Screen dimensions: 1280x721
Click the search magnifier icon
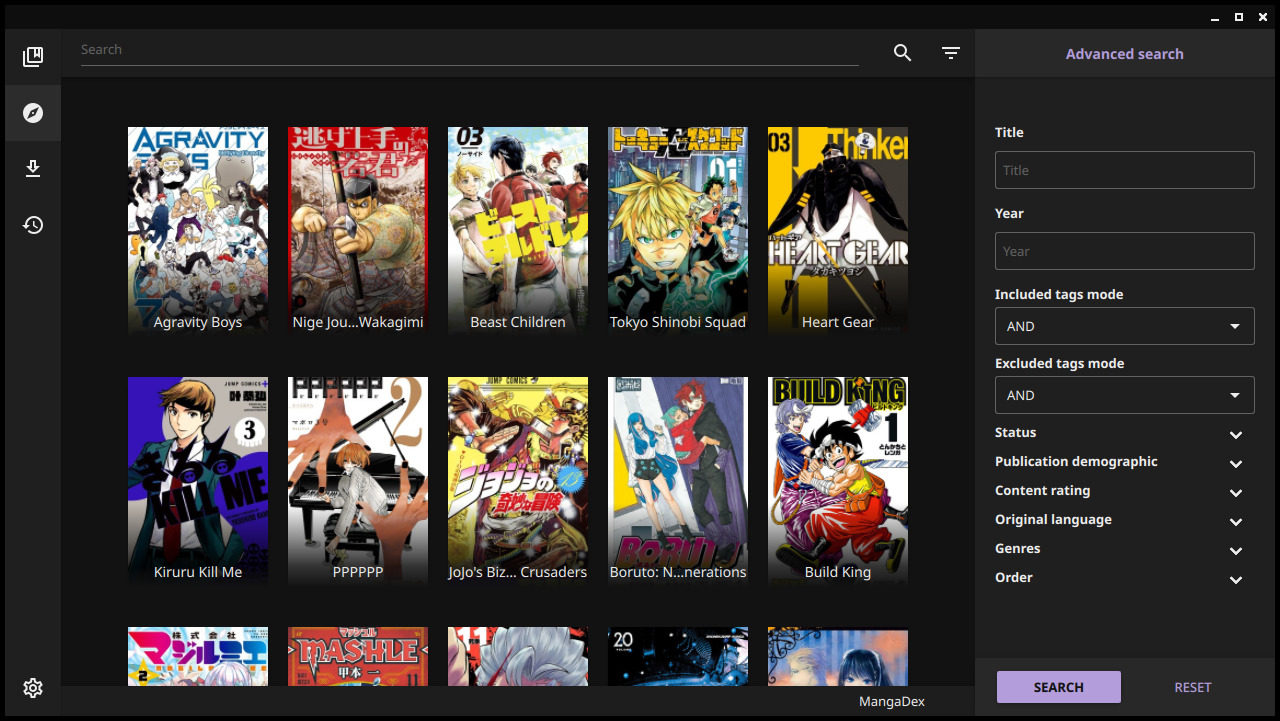point(903,53)
